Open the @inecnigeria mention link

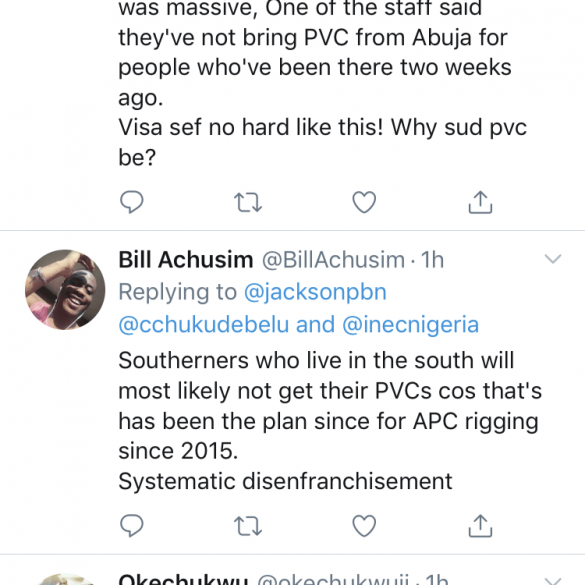point(410,324)
